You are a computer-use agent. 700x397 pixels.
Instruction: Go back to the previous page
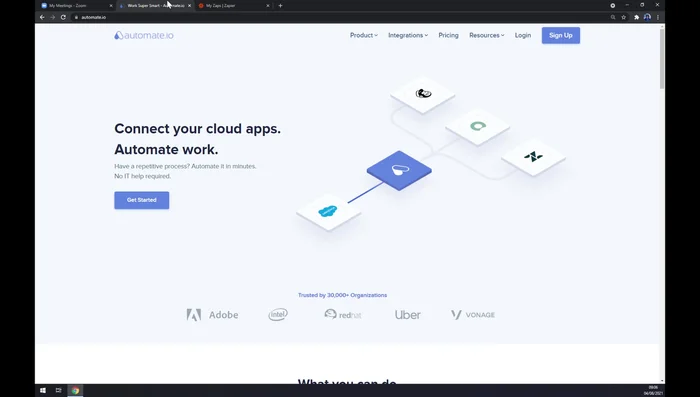(x=42, y=17)
